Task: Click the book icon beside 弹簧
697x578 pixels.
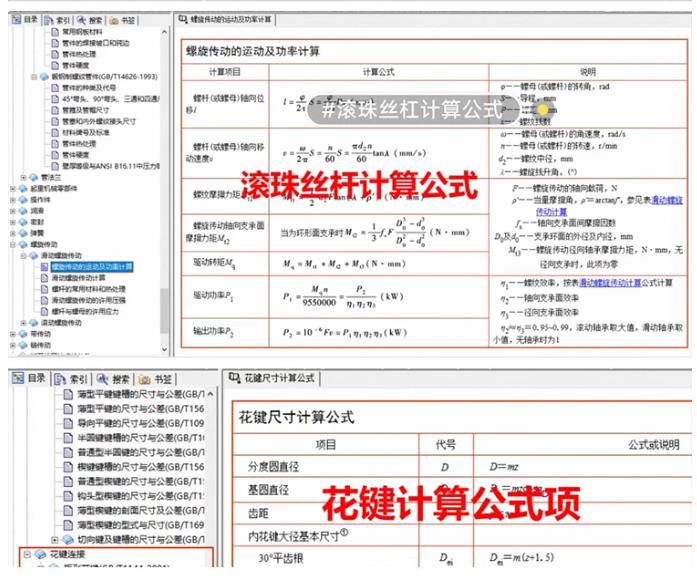Action: 23,233
